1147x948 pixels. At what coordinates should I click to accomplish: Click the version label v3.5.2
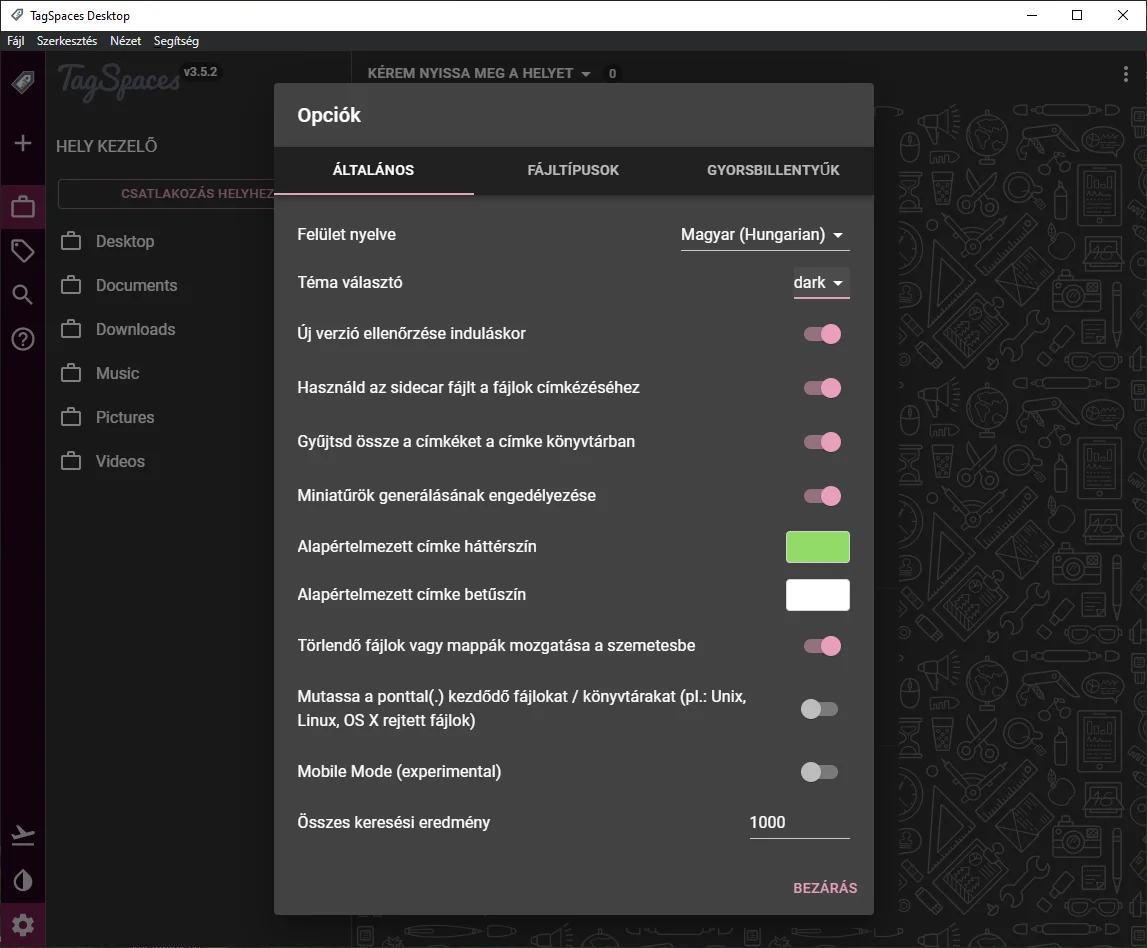click(x=200, y=72)
